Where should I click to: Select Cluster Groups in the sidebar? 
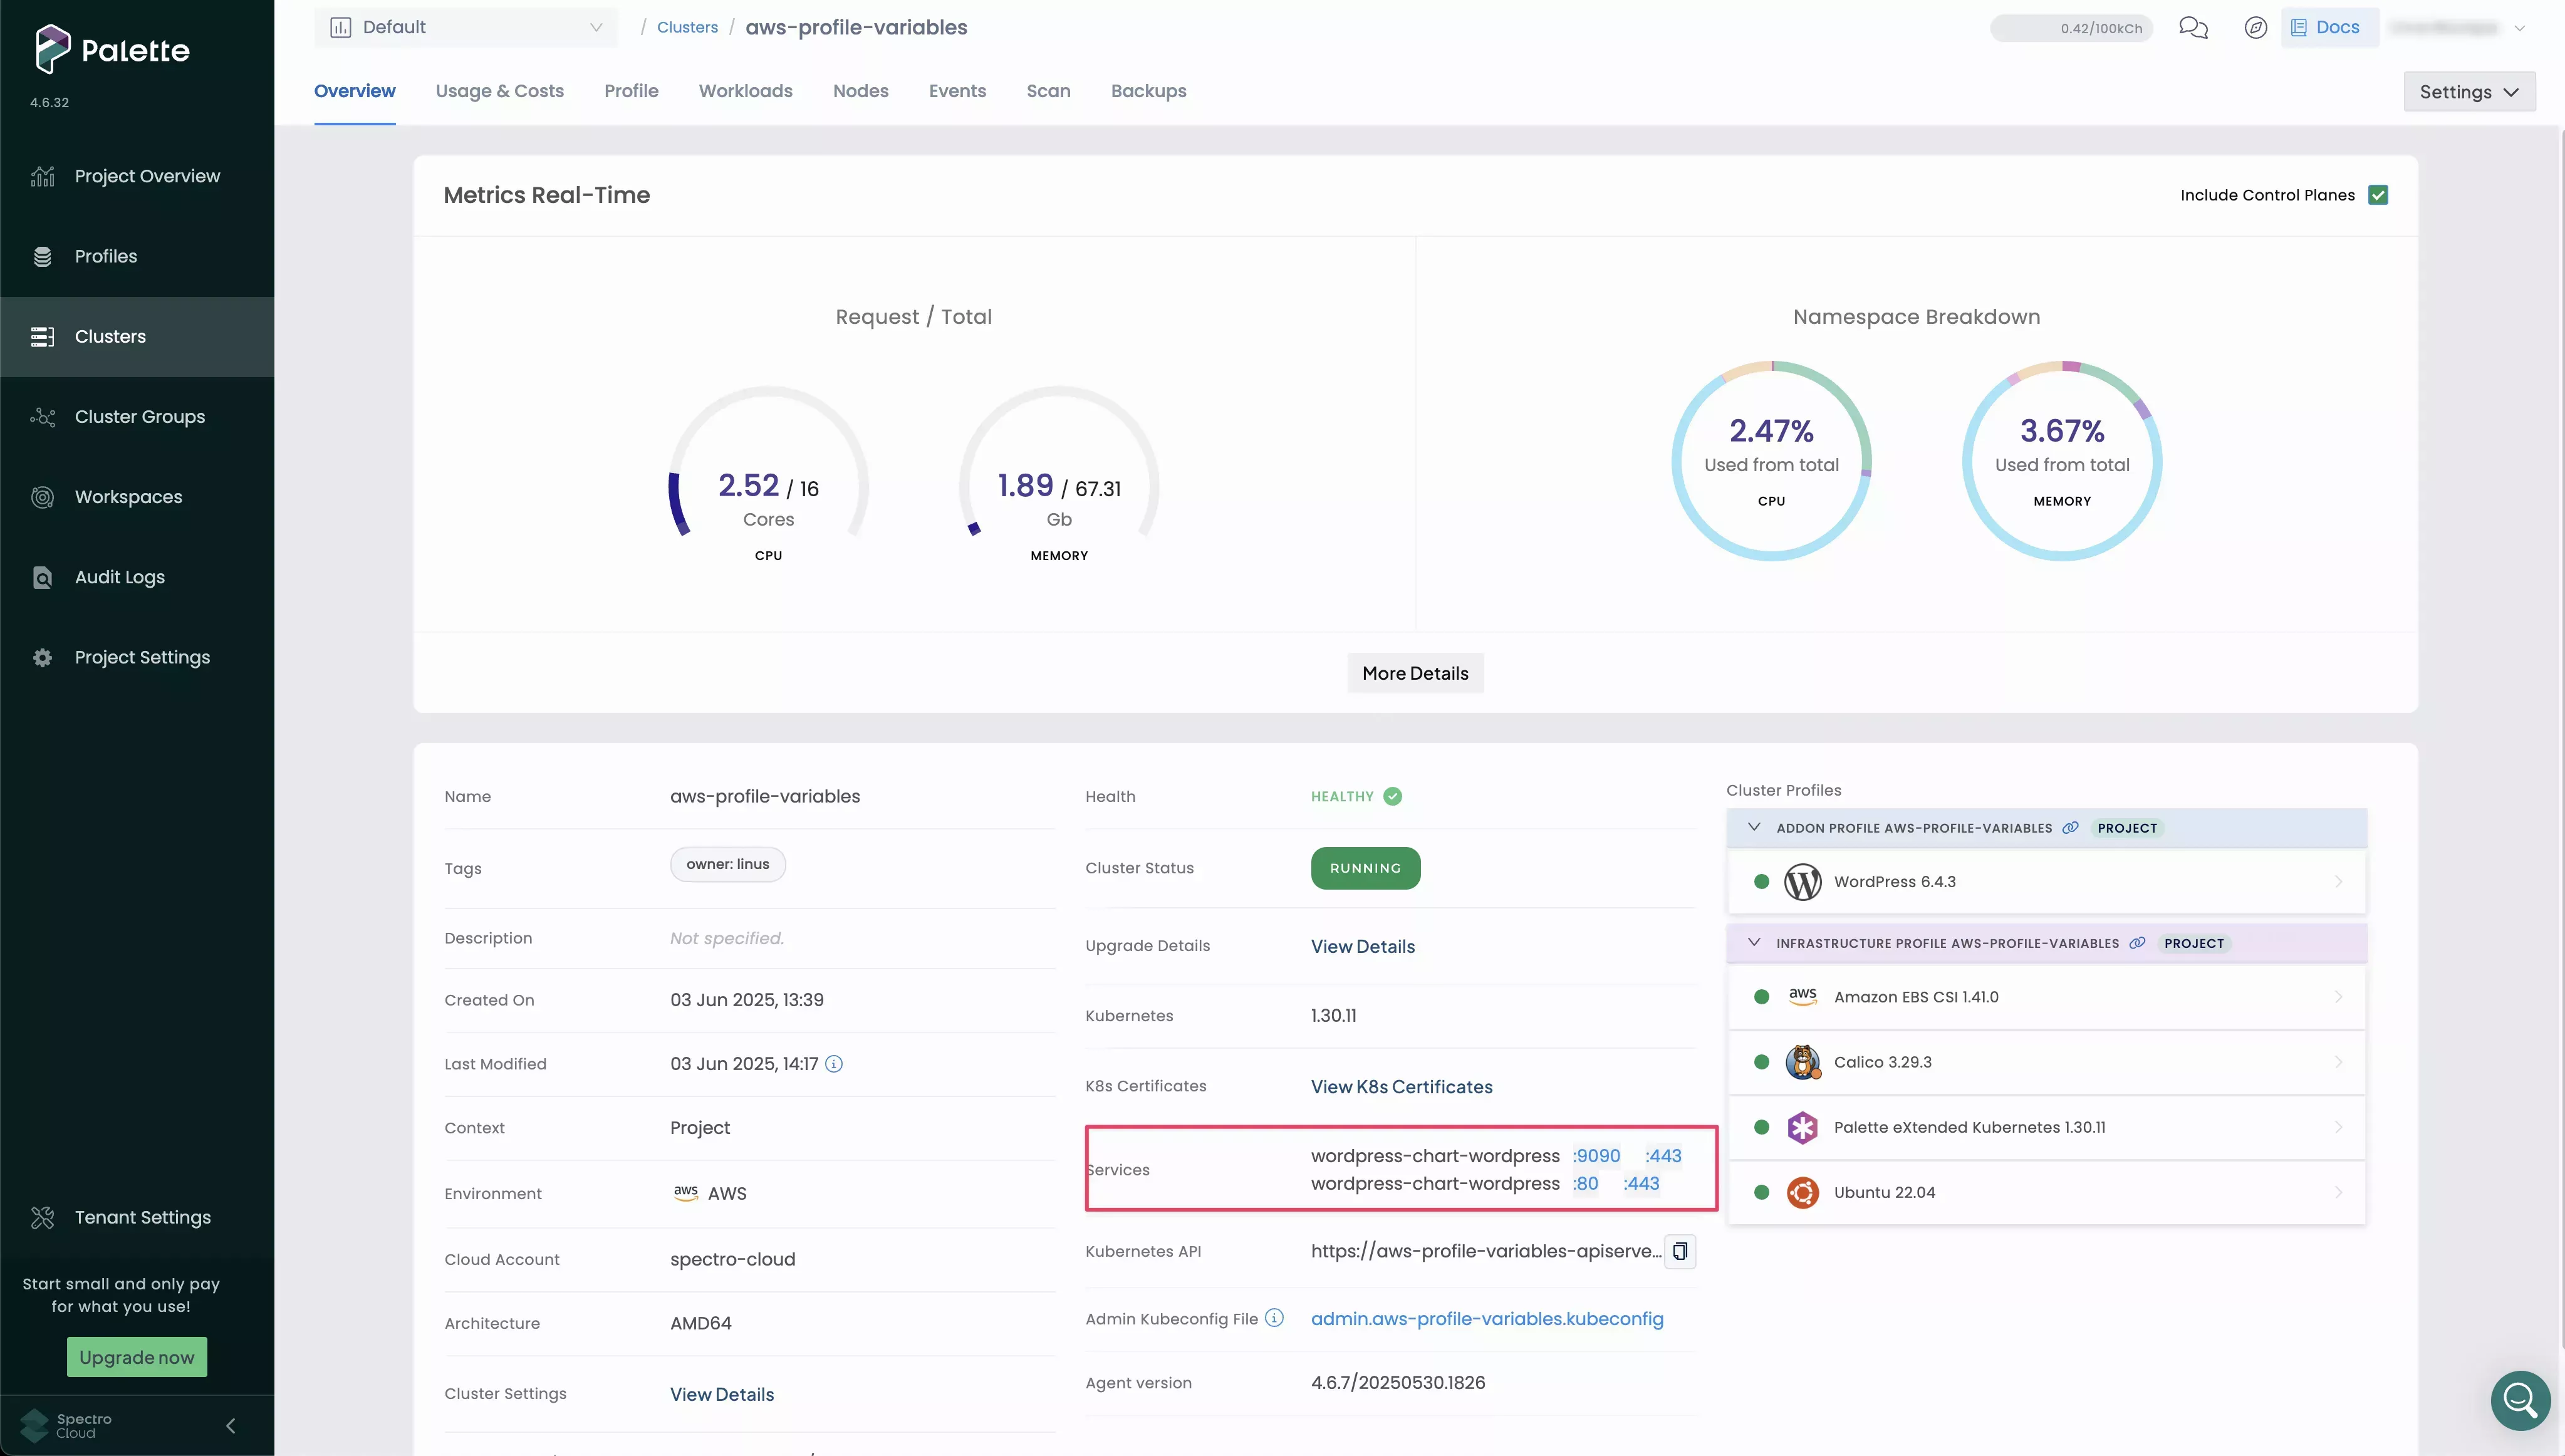pos(139,417)
